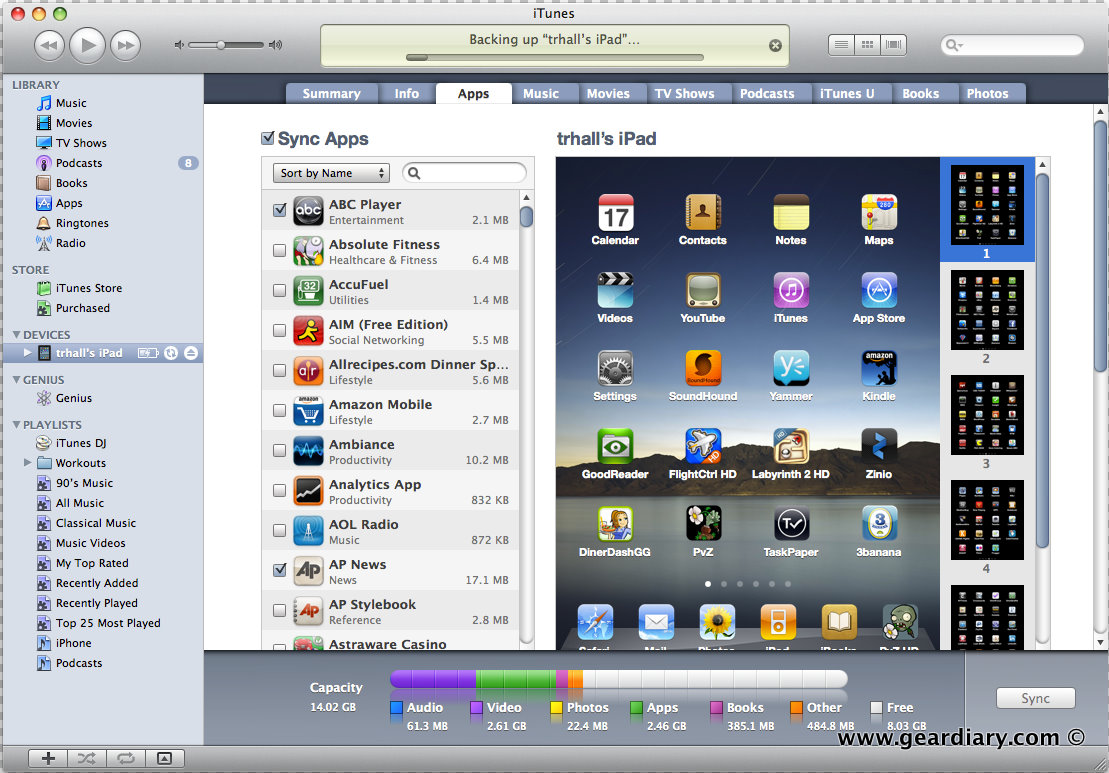Select the Yammer app icon

point(791,368)
